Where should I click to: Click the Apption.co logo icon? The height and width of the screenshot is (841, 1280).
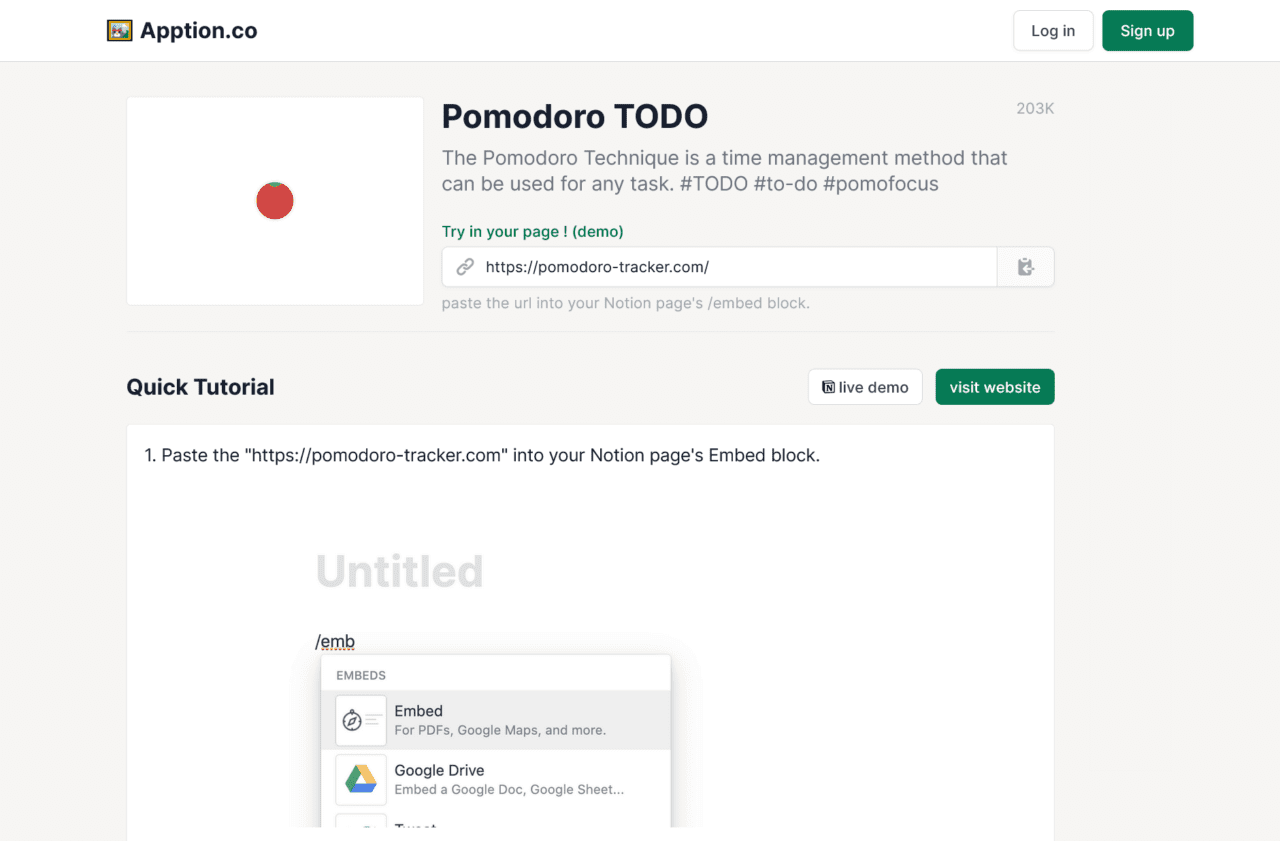pos(120,31)
